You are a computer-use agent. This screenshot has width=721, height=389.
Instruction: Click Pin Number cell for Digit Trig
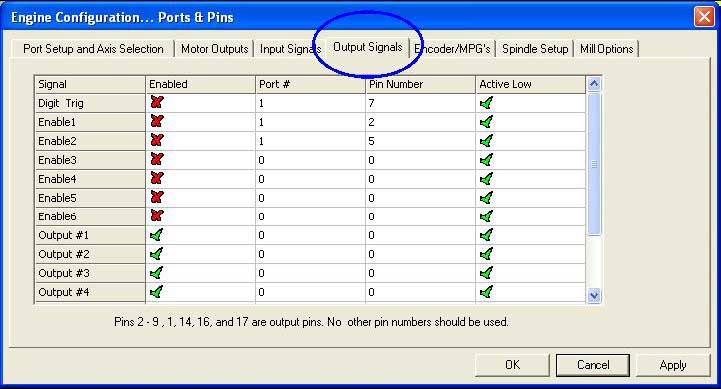tap(420, 103)
